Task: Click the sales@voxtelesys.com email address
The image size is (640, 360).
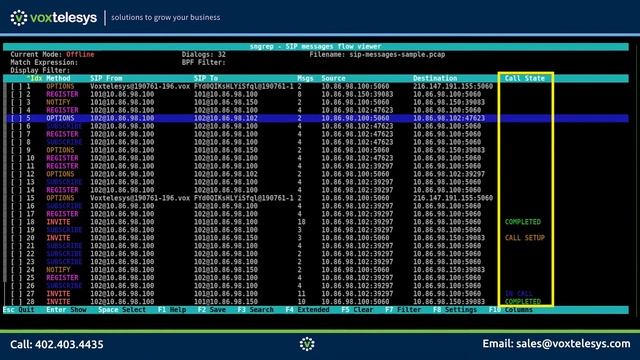Action: (x=573, y=344)
